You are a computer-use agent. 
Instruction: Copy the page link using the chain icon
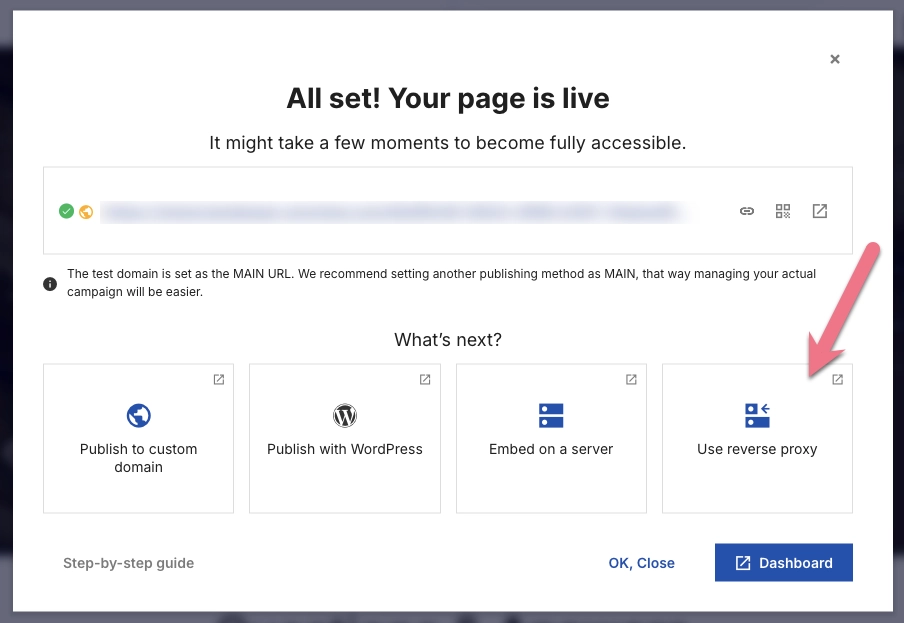747,211
